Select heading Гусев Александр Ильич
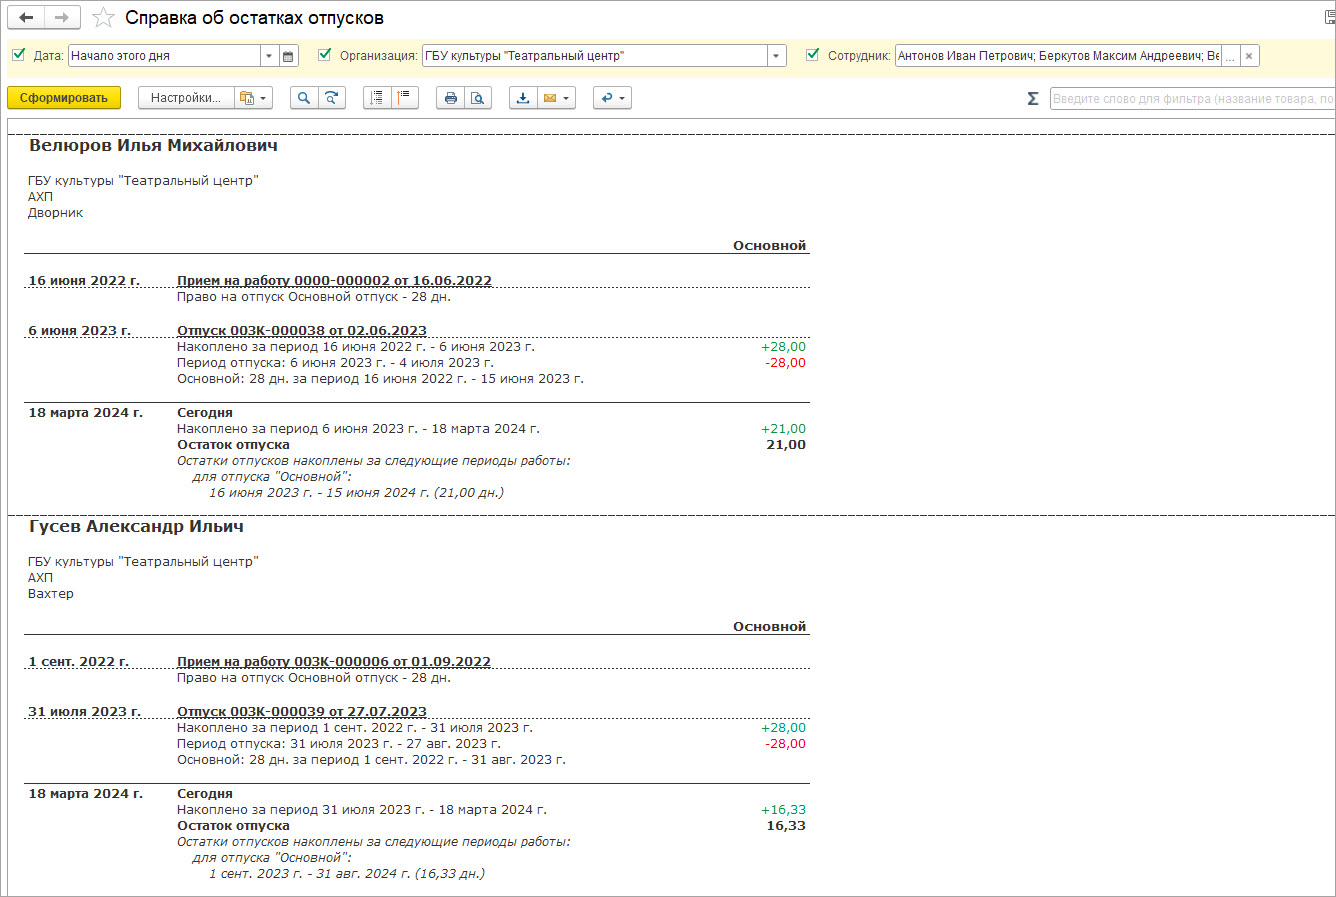Viewport: 1336px width, 897px height. [x=136, y=526]
